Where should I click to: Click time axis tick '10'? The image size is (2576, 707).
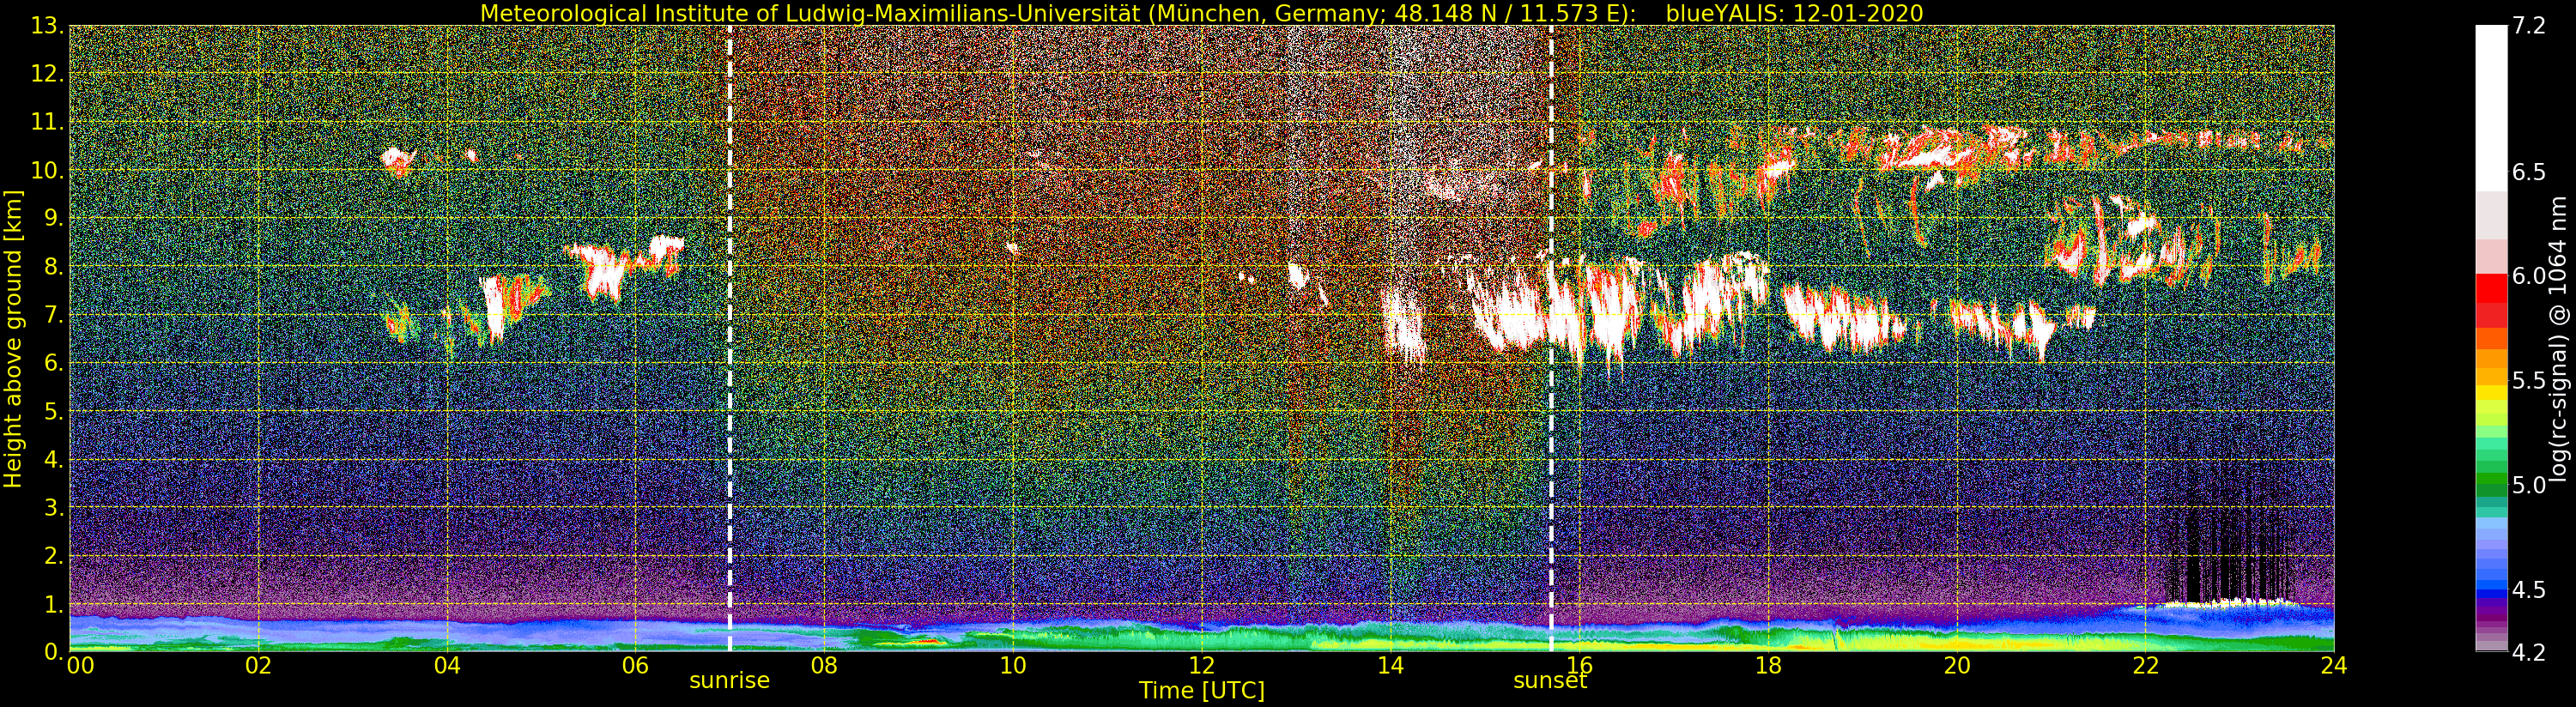(1013, 665)
